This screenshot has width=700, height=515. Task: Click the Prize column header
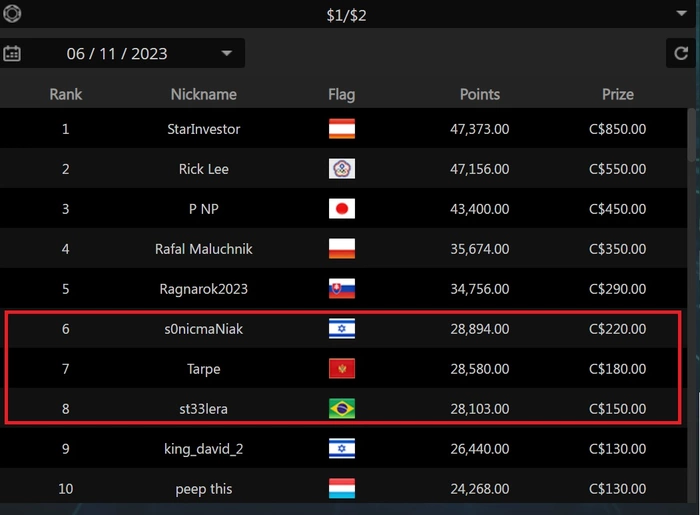618,94
